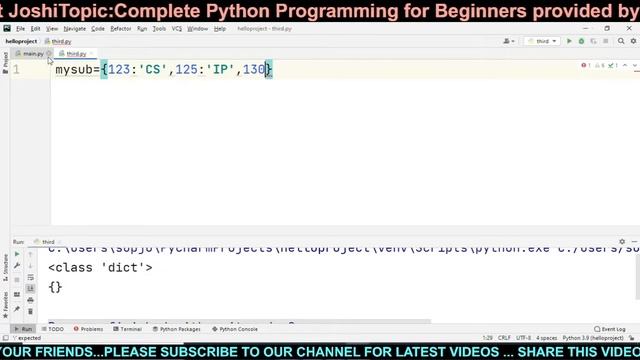Click the UTF-8 encoding selector

(x=524, y=338)
